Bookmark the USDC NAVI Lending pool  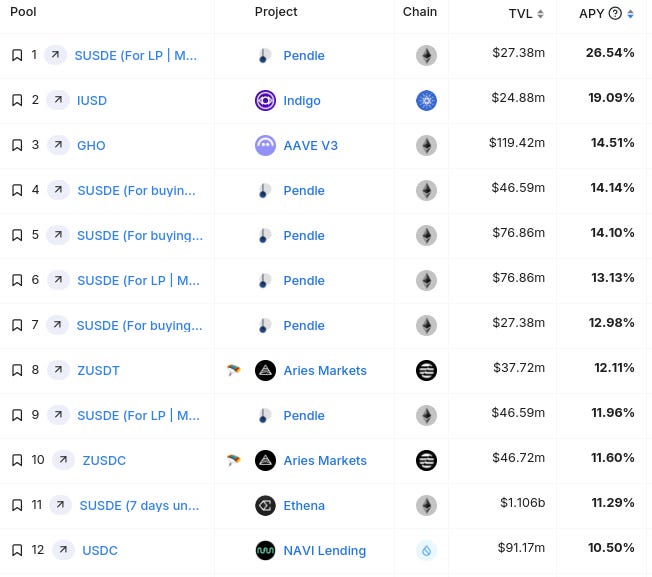(x=17, y=550)
